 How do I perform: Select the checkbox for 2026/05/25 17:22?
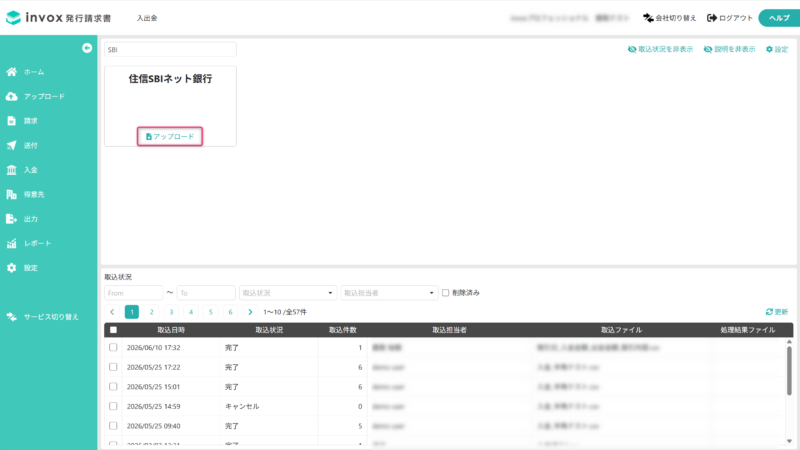tap(113, 367)
